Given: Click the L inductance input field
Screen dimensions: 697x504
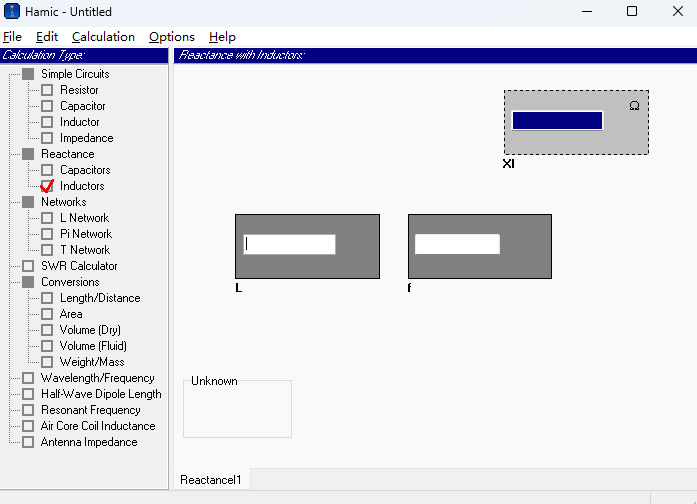Looking at the screenshot, I should (289, 244).
